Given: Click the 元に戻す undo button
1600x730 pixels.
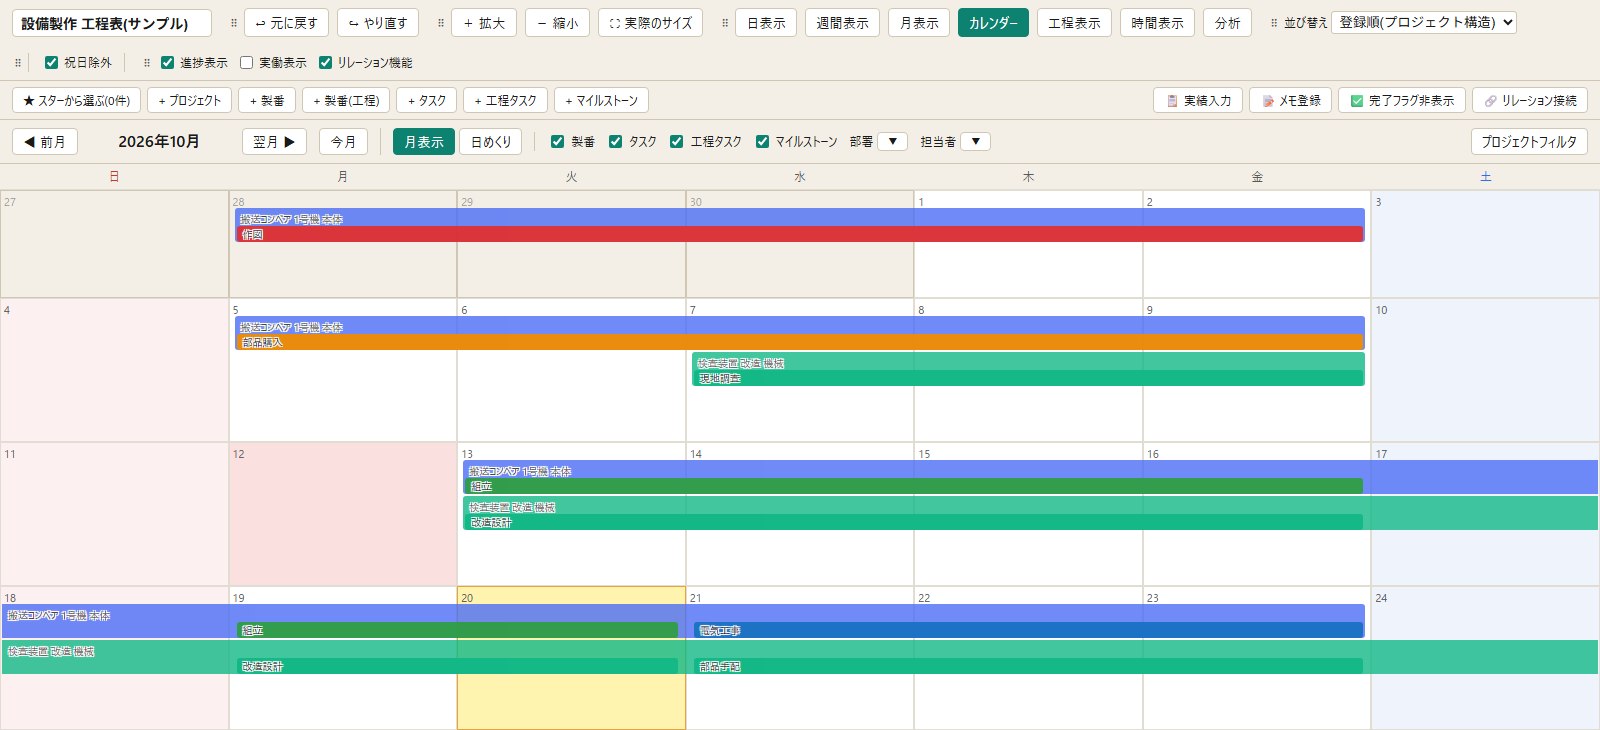Looking at the screenshot, I should click(x=287, y=23).
